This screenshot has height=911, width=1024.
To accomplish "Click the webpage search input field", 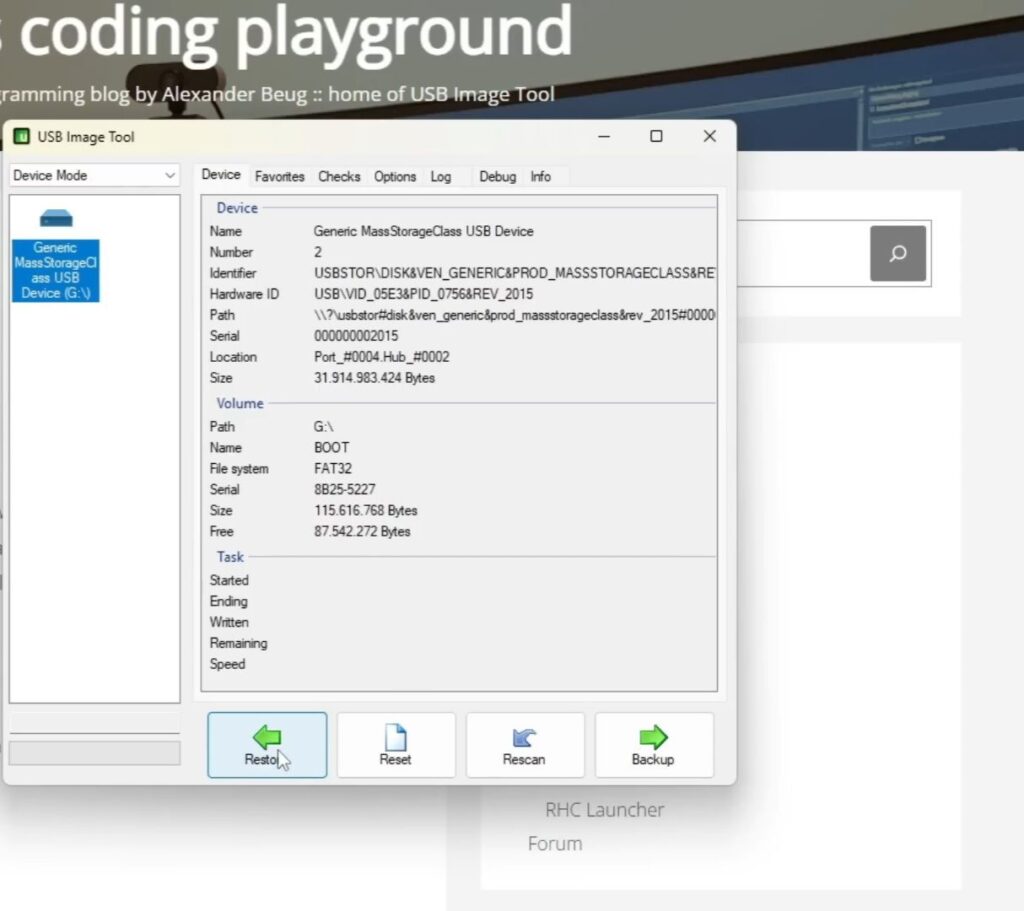I will [803, 253].
